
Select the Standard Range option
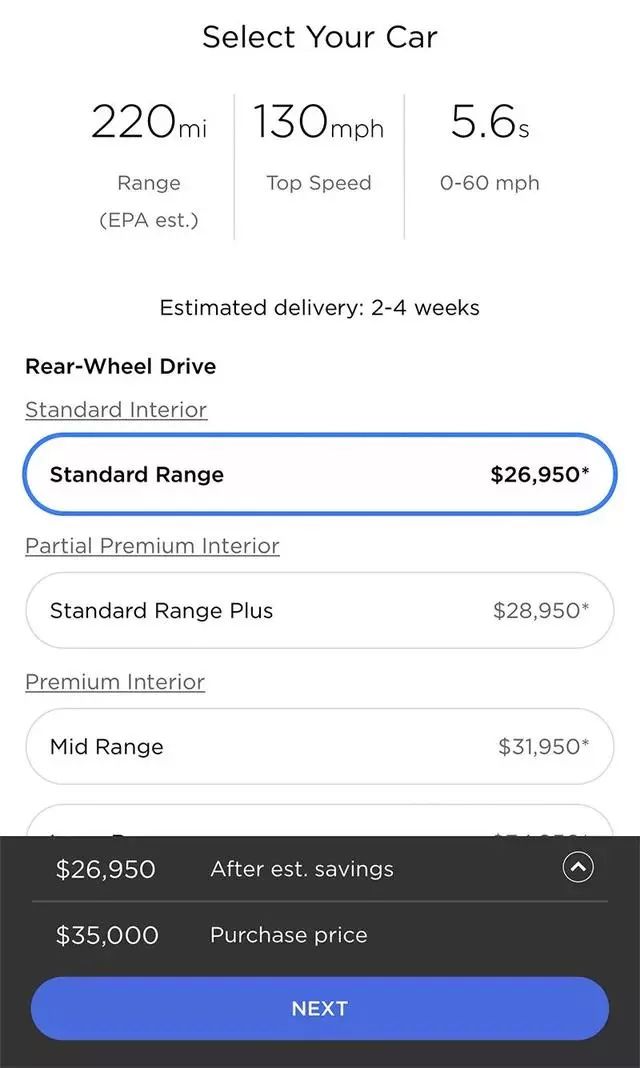(x=319, y=474)
